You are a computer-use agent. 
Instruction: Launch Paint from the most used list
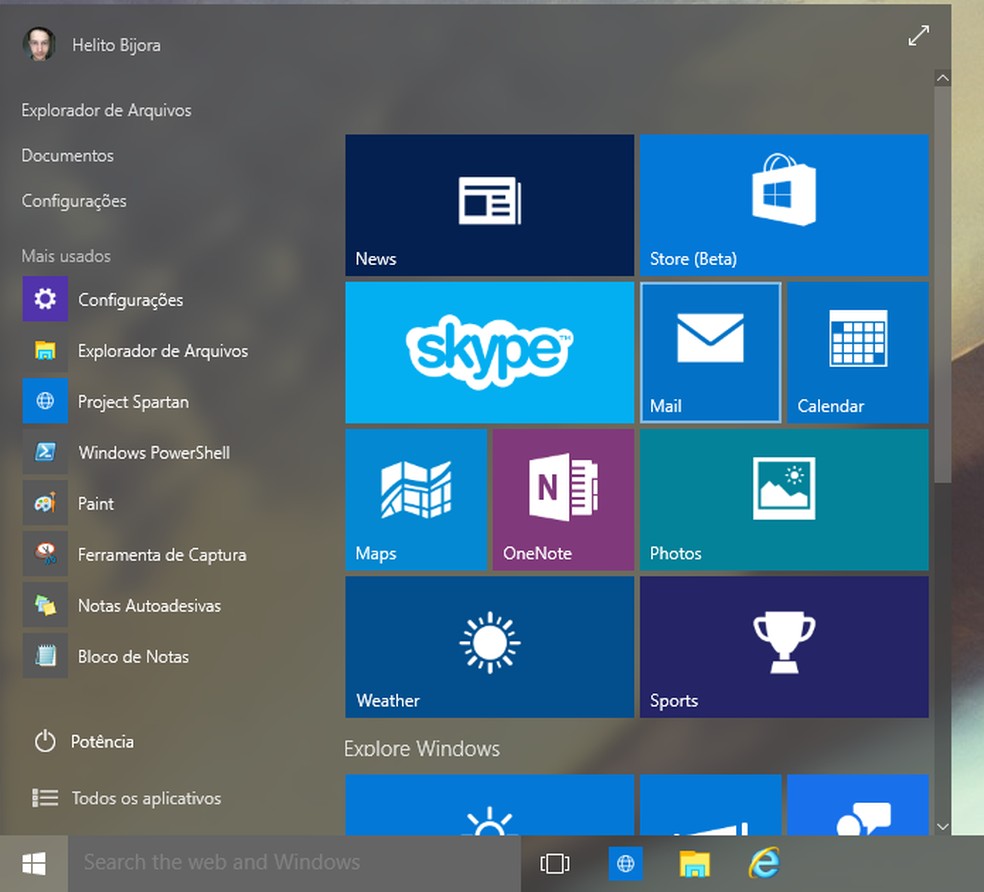(96, 503)
